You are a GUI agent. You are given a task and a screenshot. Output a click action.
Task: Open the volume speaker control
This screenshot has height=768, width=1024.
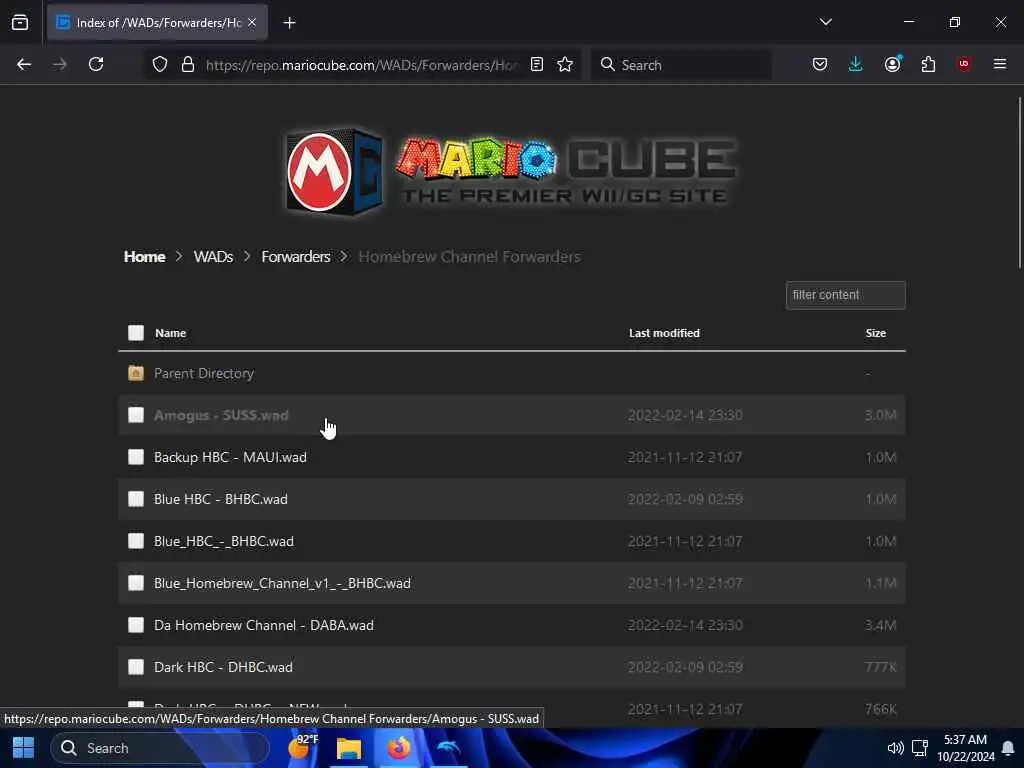coord(895,748)
